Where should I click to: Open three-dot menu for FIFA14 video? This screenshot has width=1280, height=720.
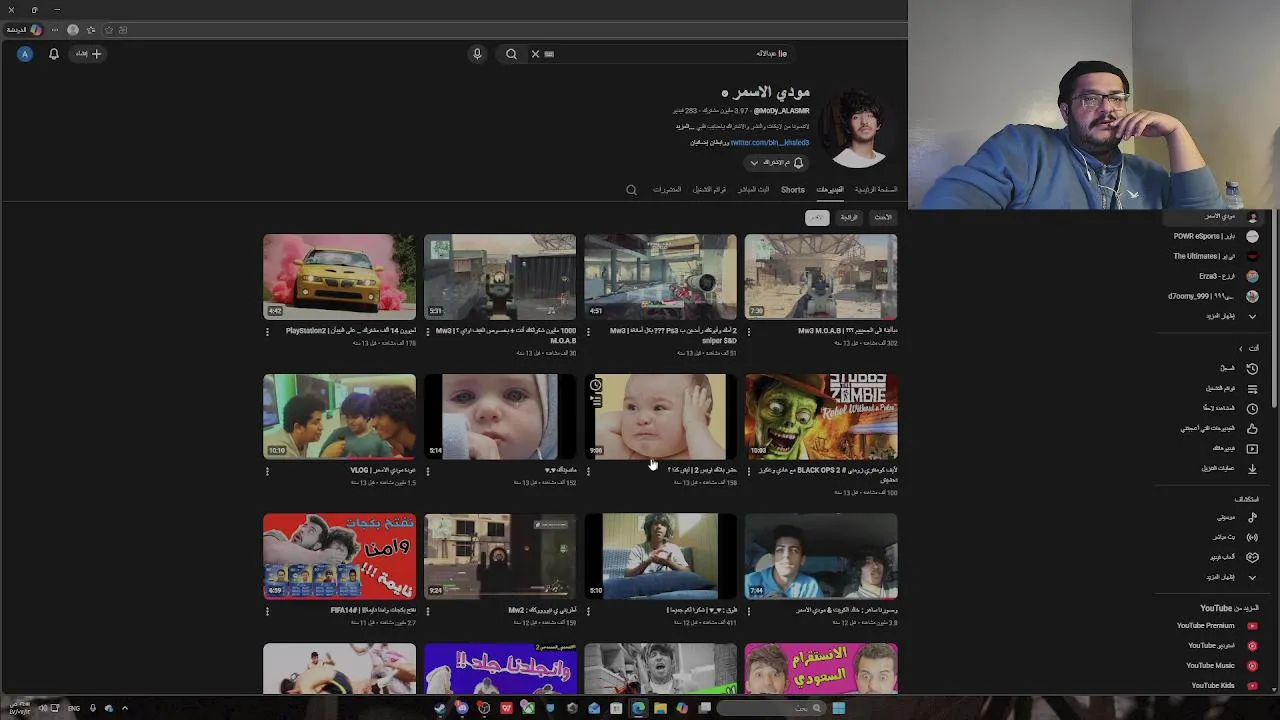click(x=267, y=611)
